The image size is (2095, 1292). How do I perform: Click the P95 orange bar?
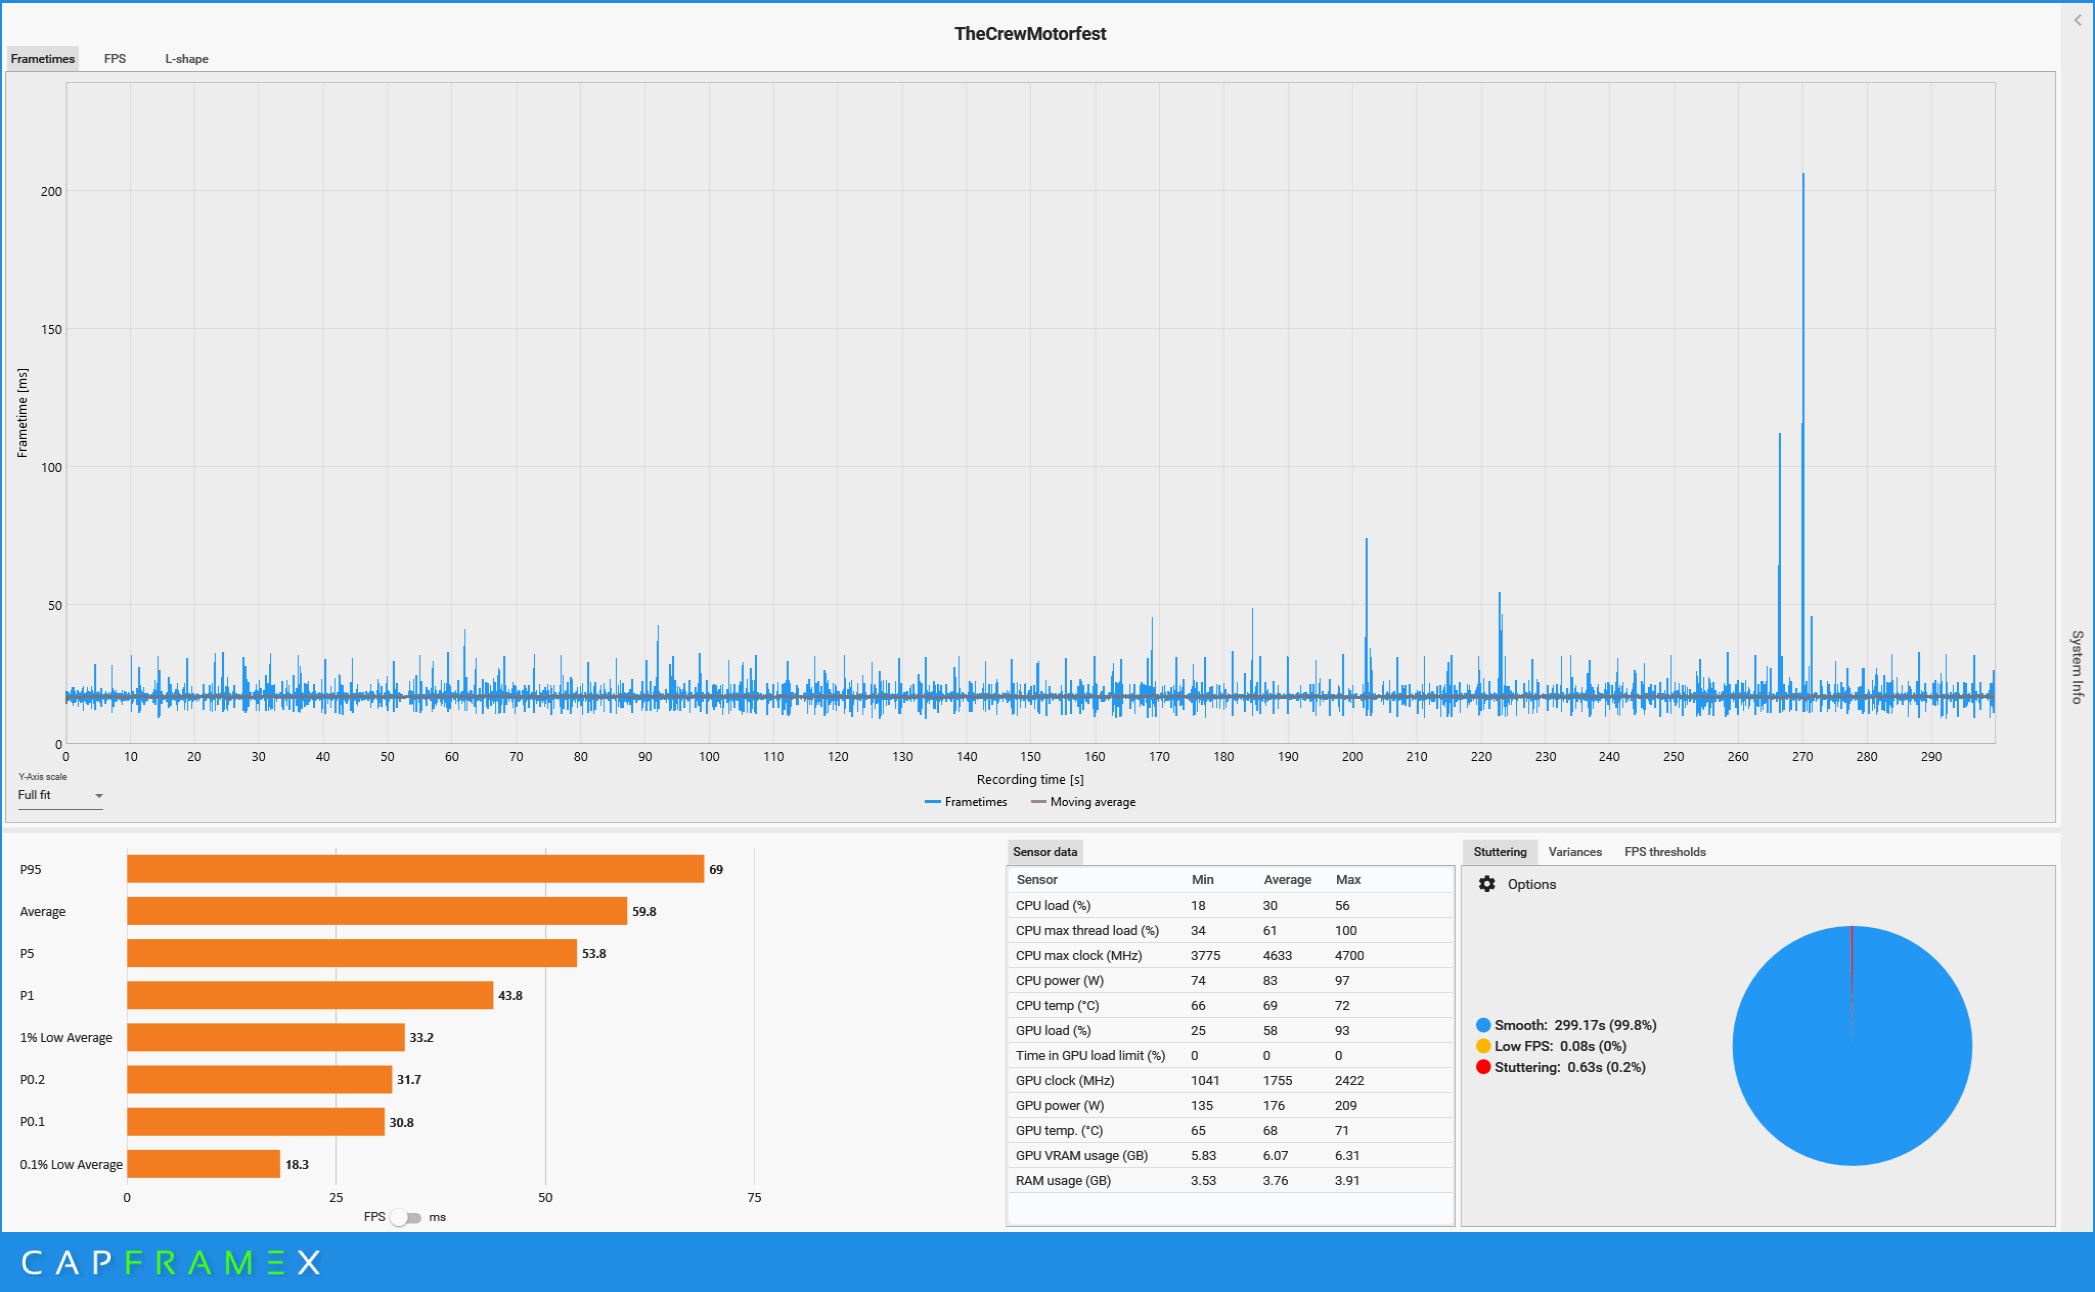pyautogui.click(x=415, y=869)
